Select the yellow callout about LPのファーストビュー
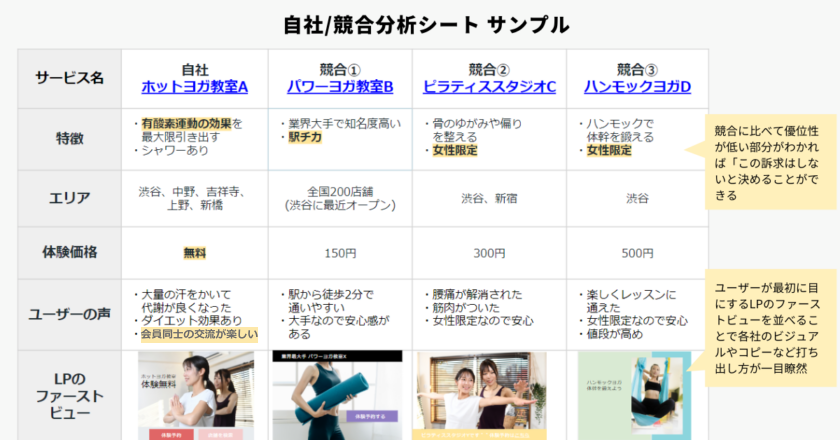The image size is (840, 440). [763, 322]
